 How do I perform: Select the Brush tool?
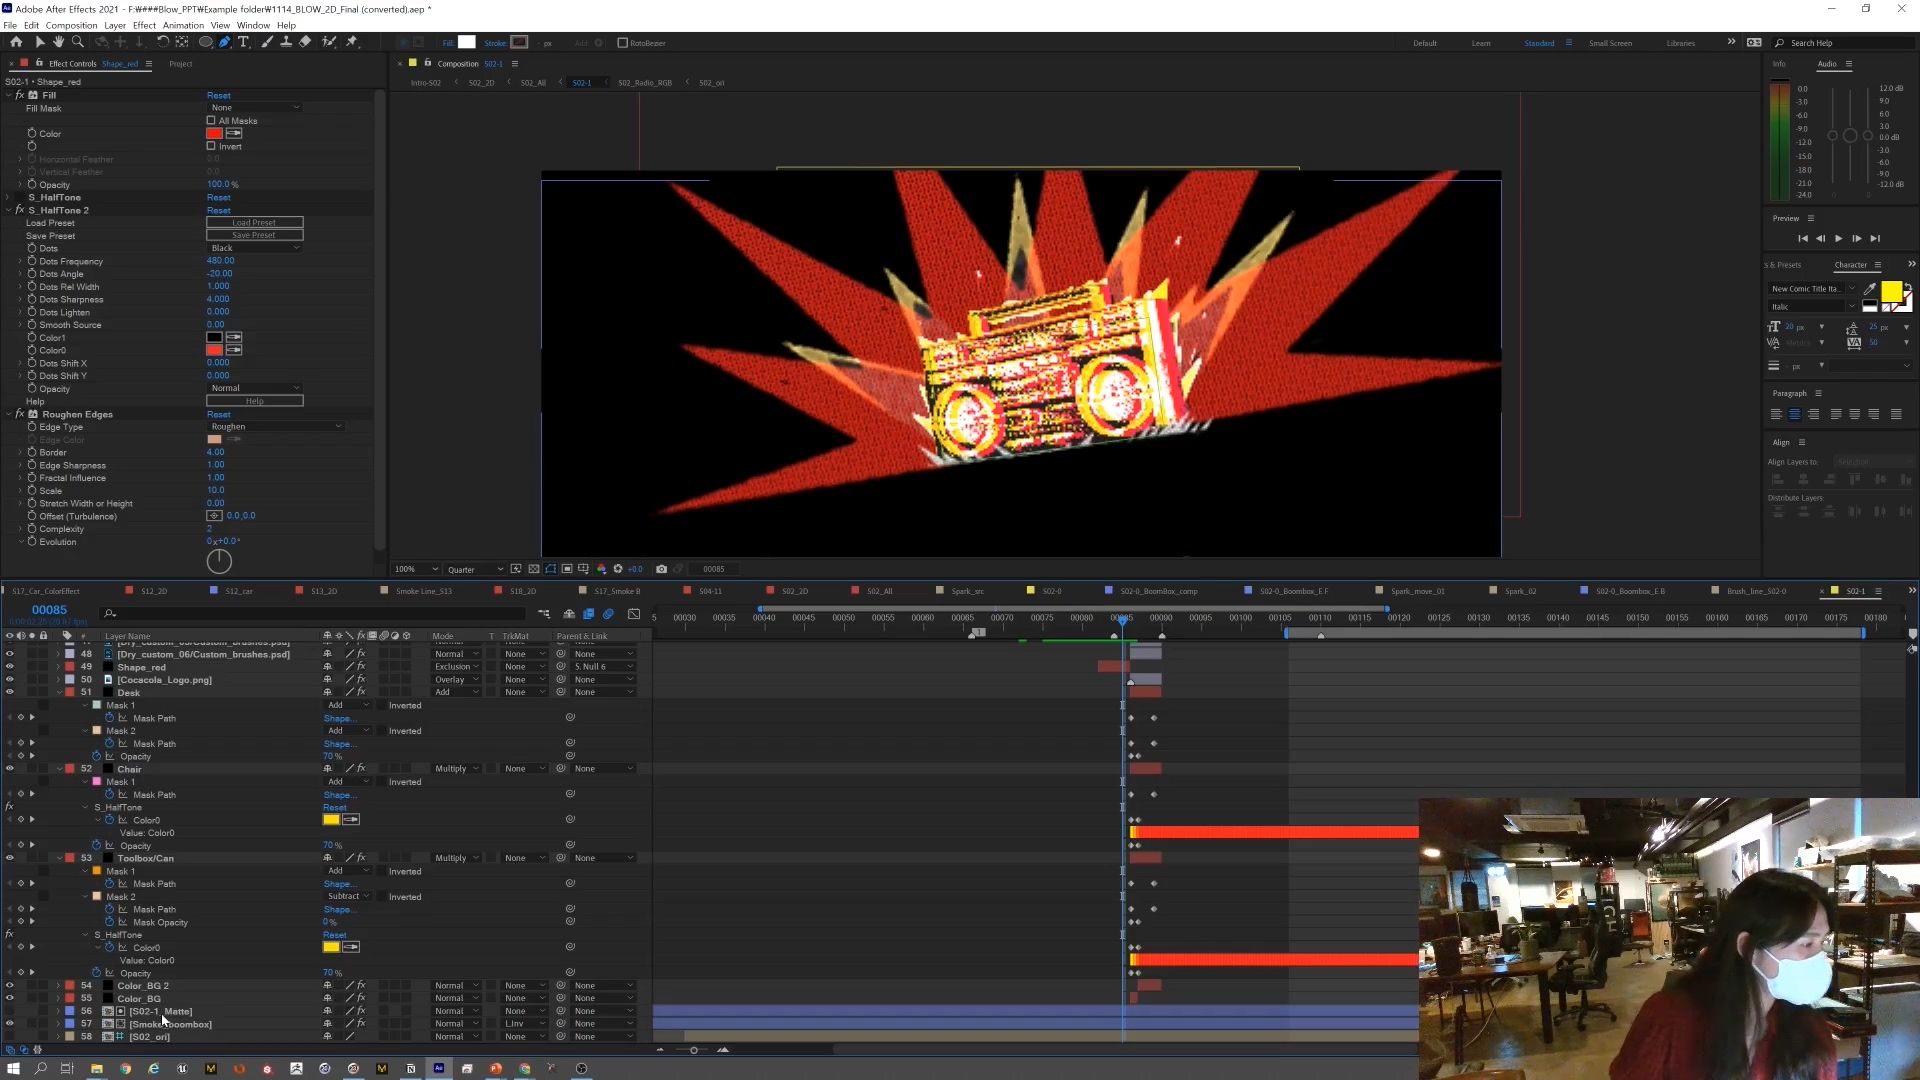[x=267, y=42]
